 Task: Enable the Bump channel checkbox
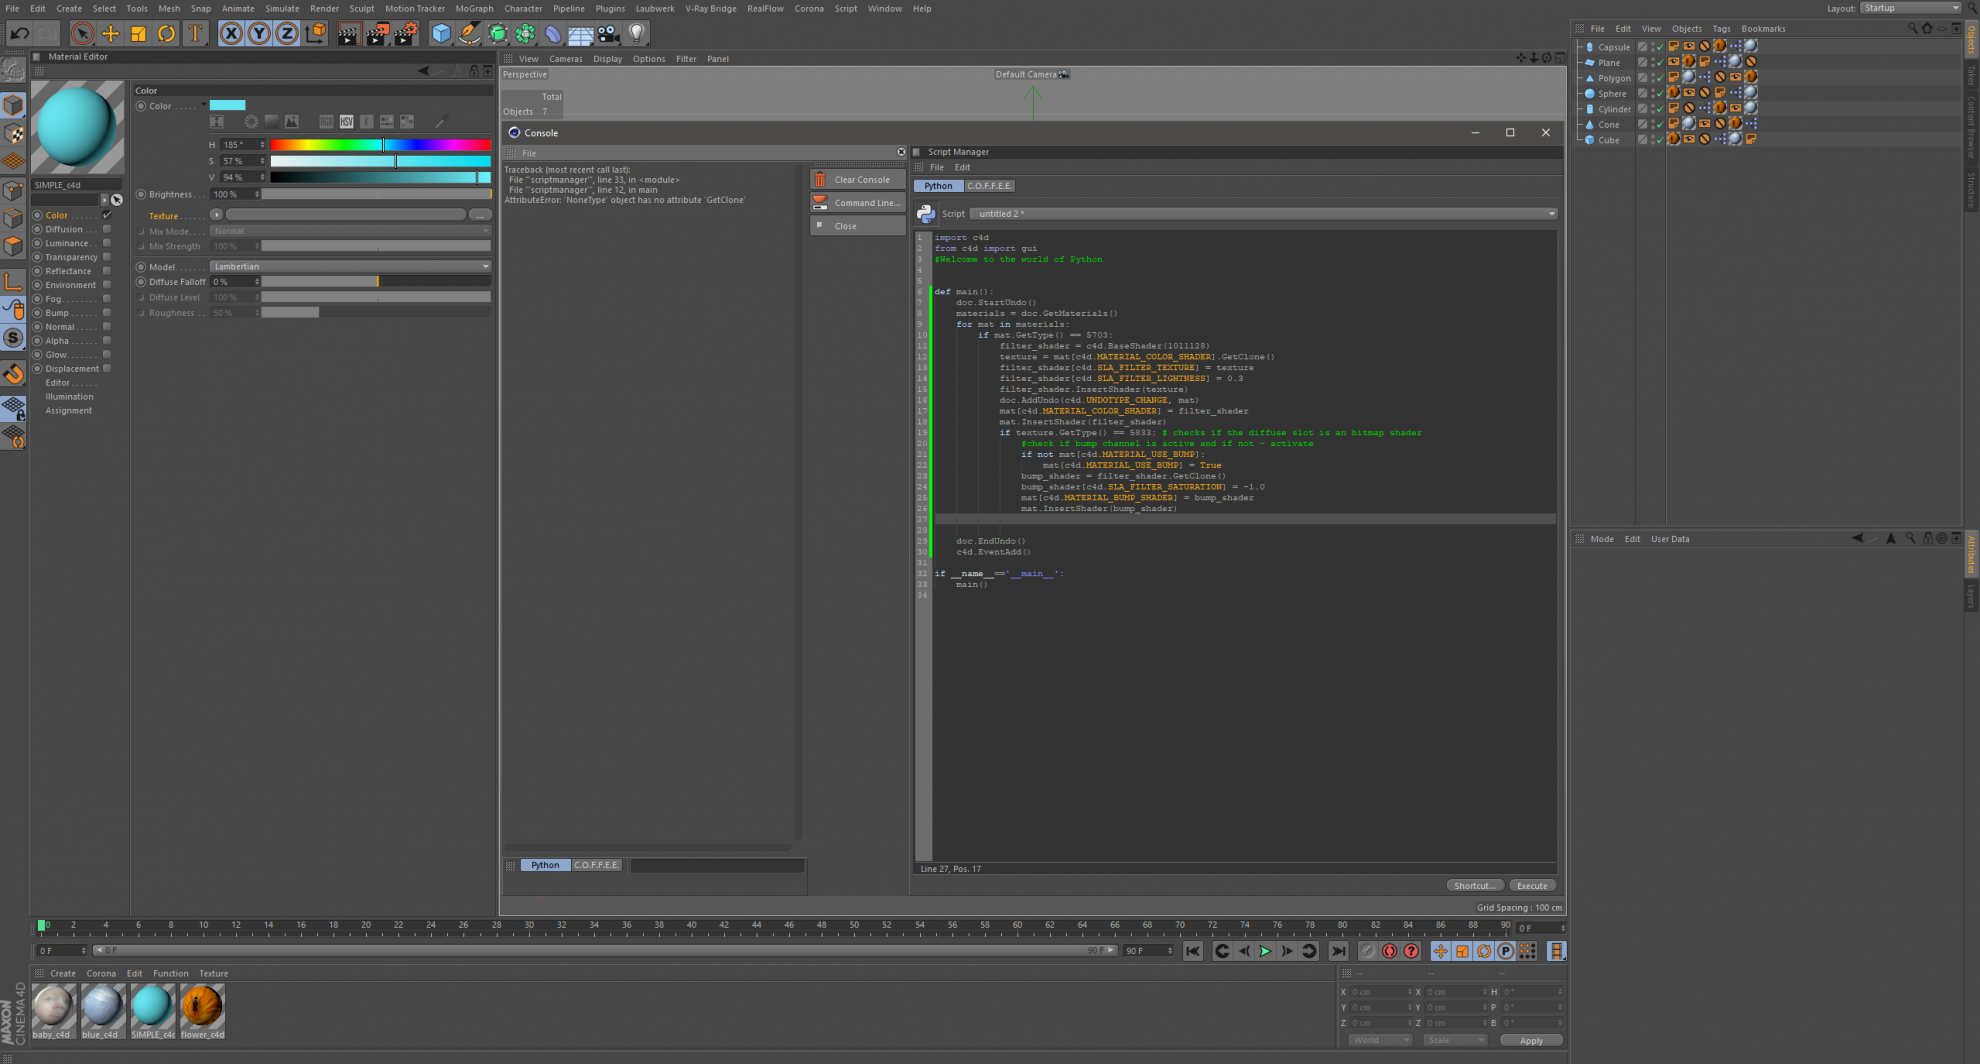coord(107,312)
